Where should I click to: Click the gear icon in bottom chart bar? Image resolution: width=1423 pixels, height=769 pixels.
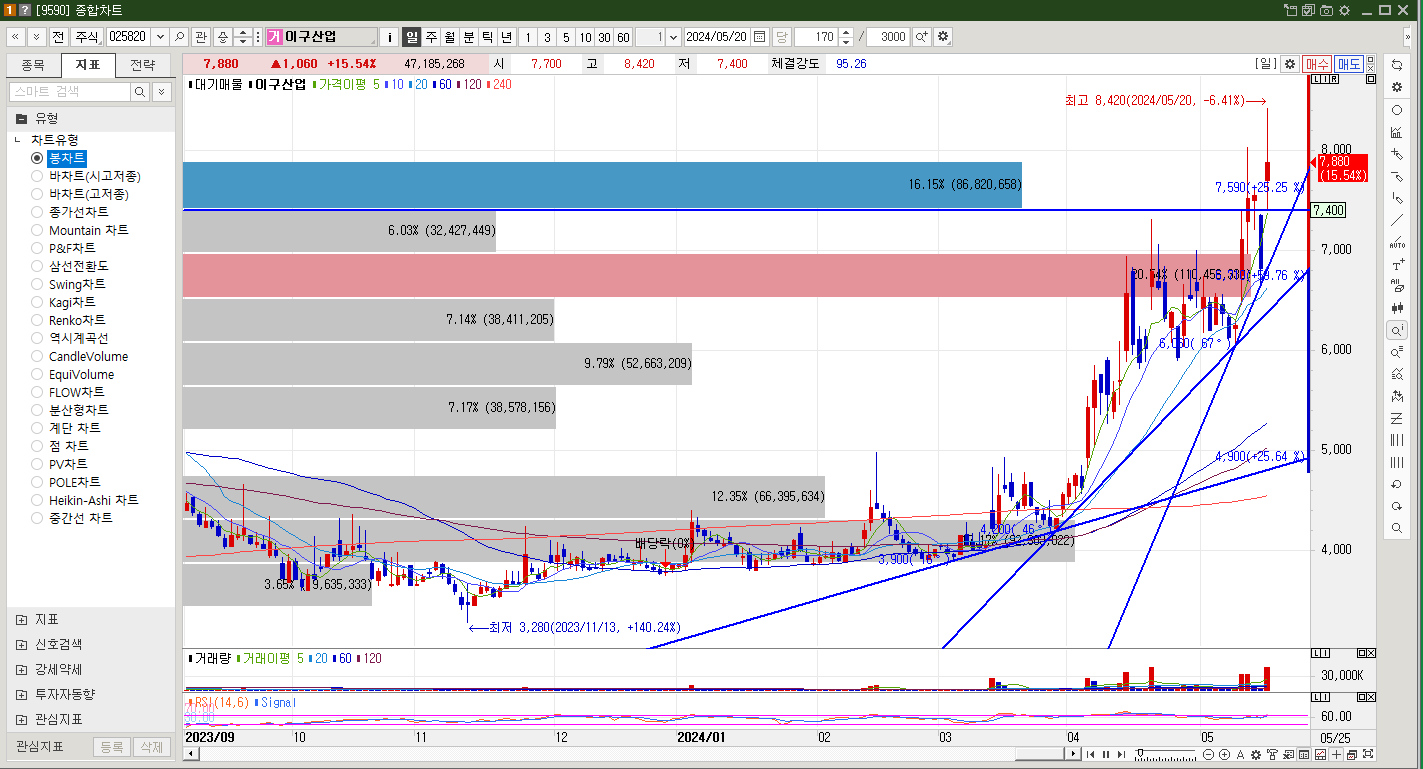coord(1256,754)
